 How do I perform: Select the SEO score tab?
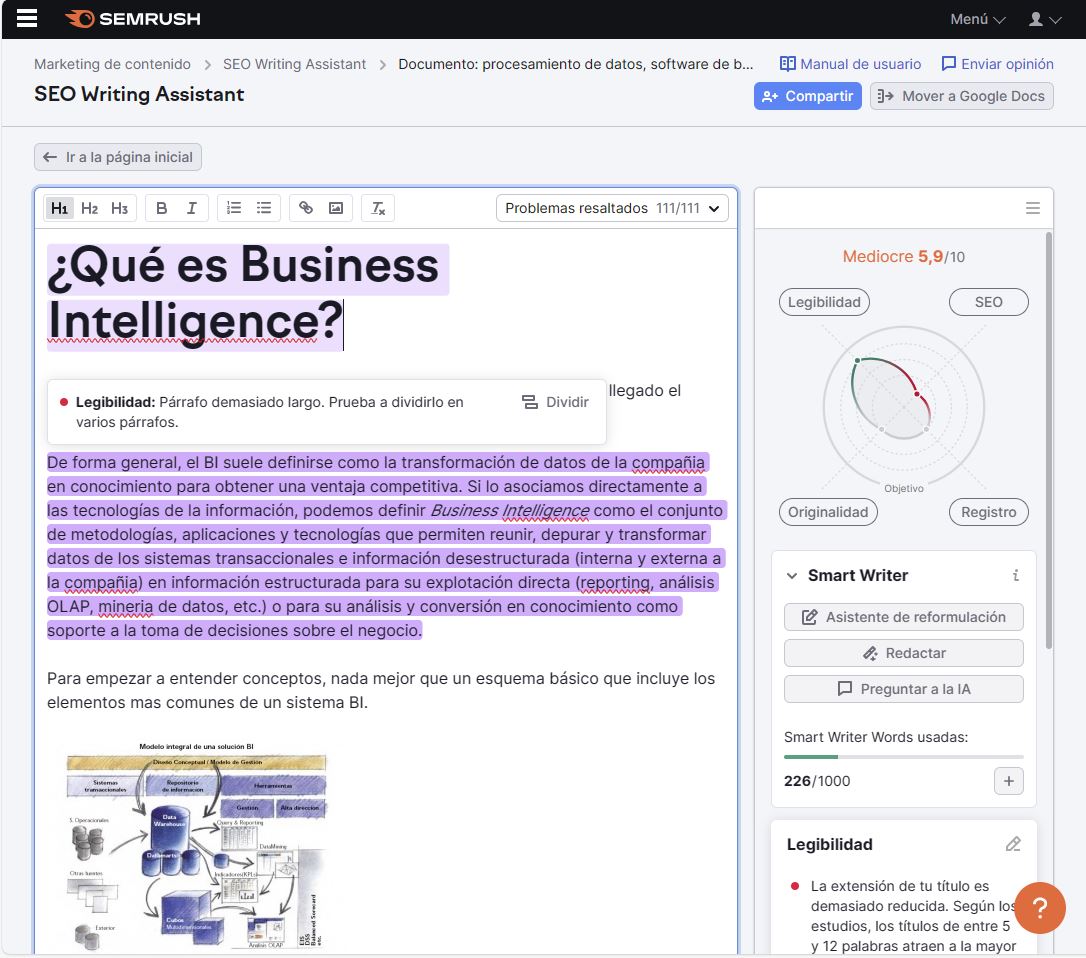pyautogui.click(x=988, y=302)
